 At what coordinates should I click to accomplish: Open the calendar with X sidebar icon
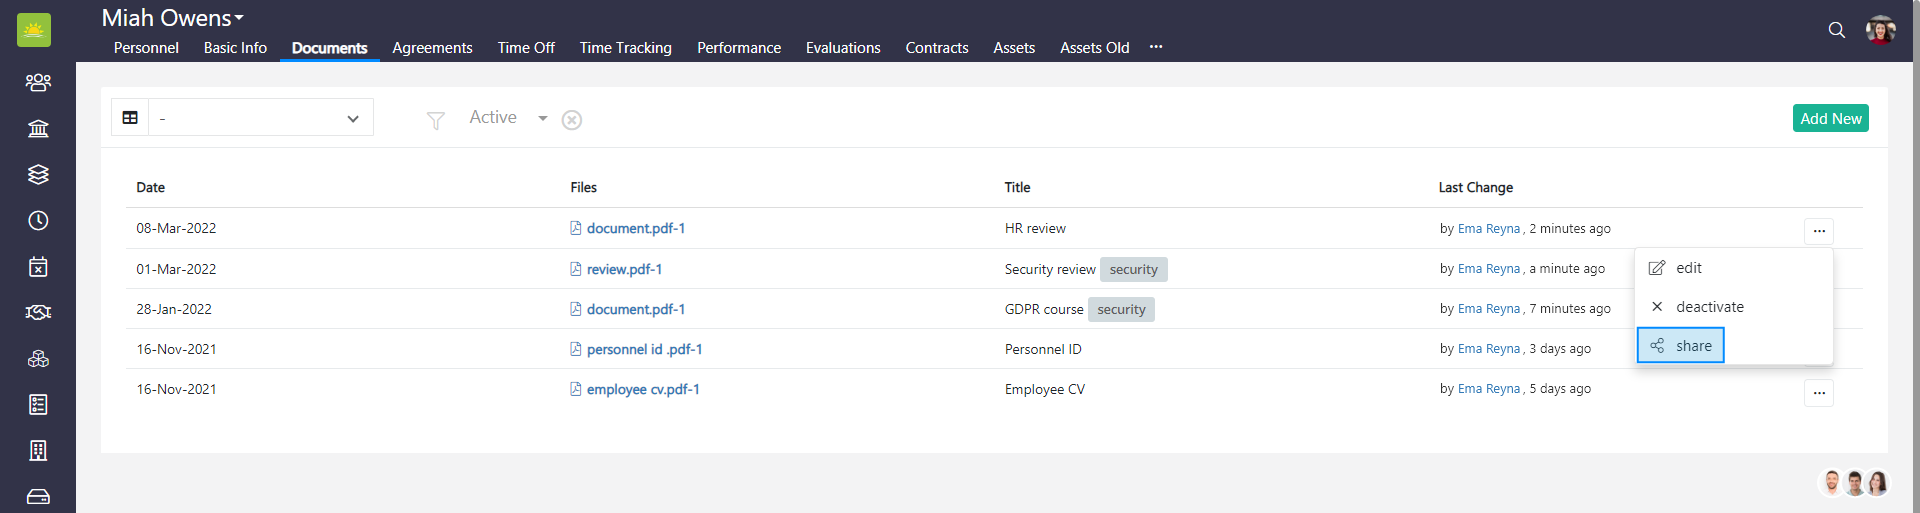[38, 266]
